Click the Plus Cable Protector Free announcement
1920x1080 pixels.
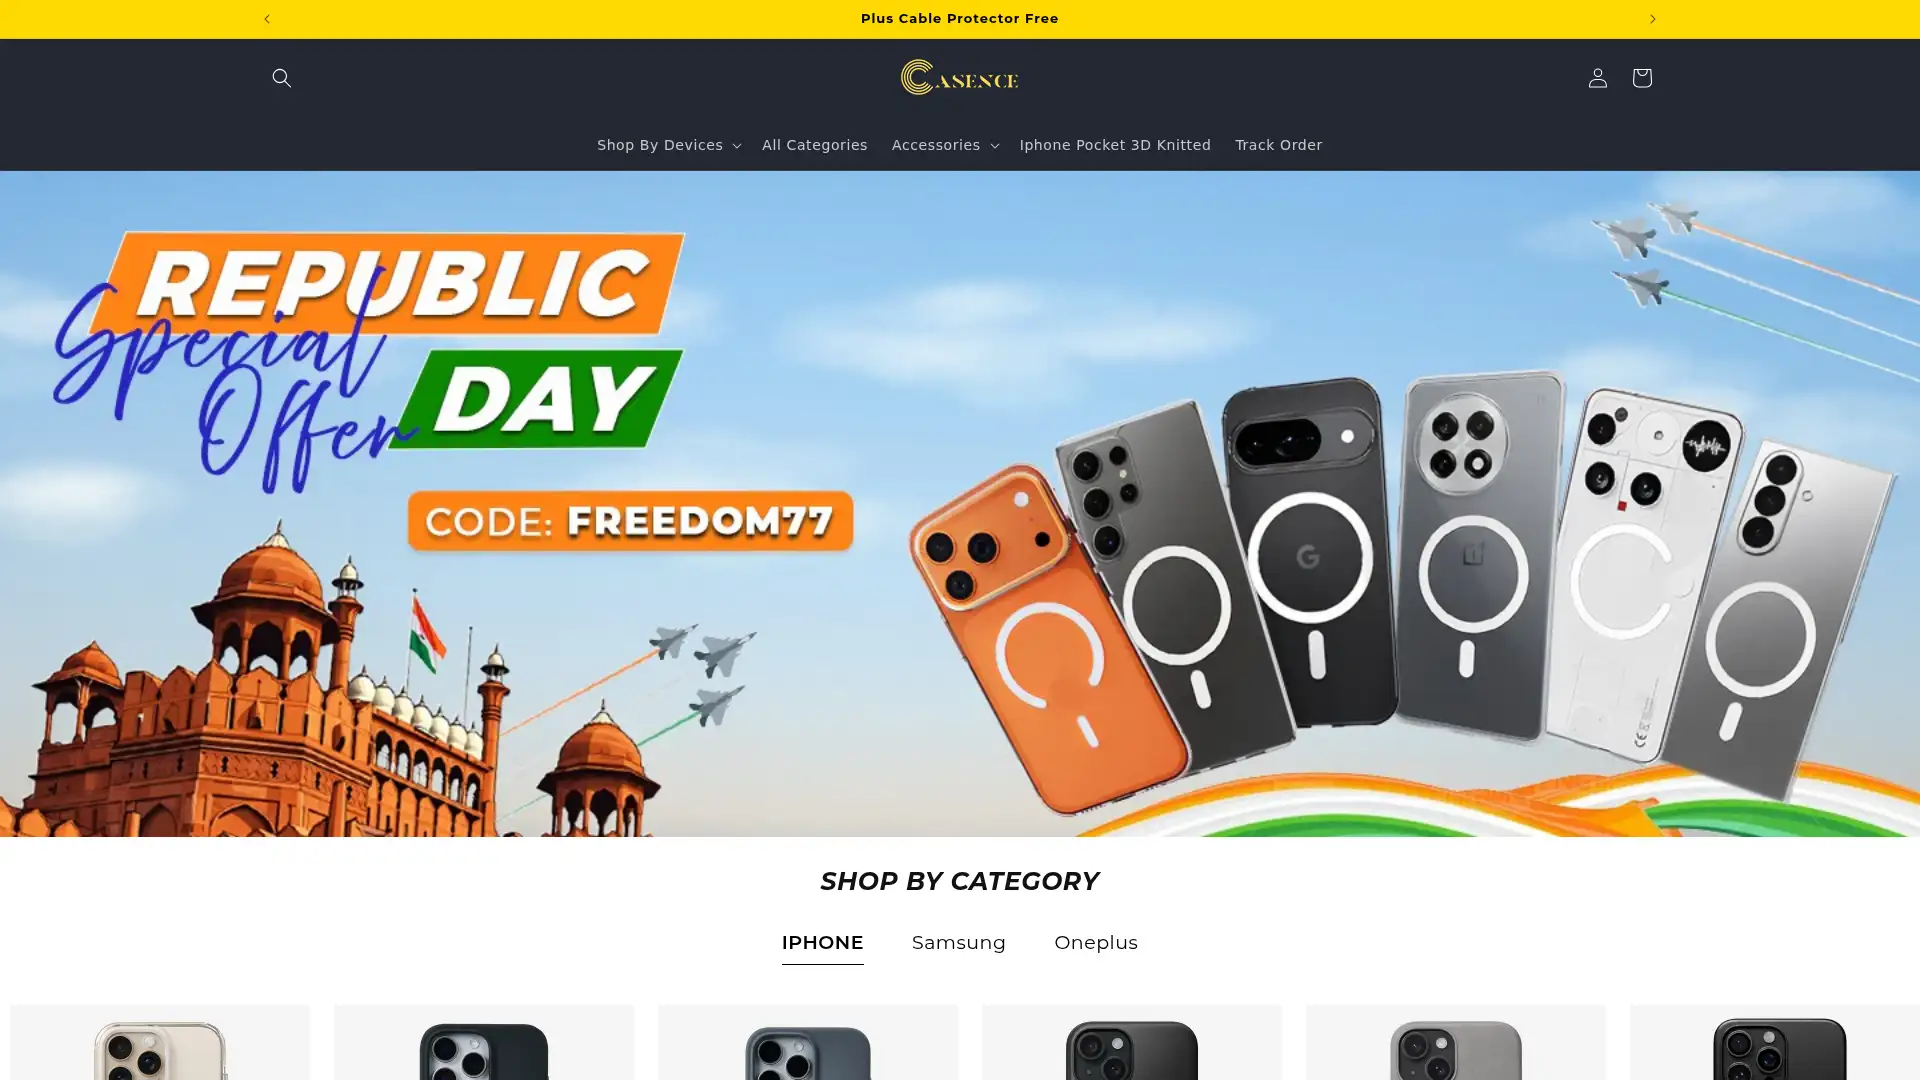pos(959,19)
